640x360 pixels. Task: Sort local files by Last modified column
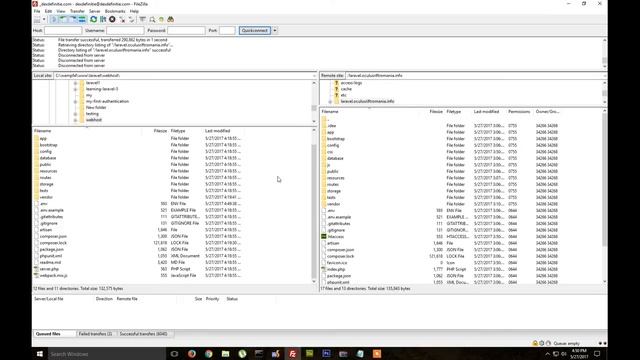[218, 131]
